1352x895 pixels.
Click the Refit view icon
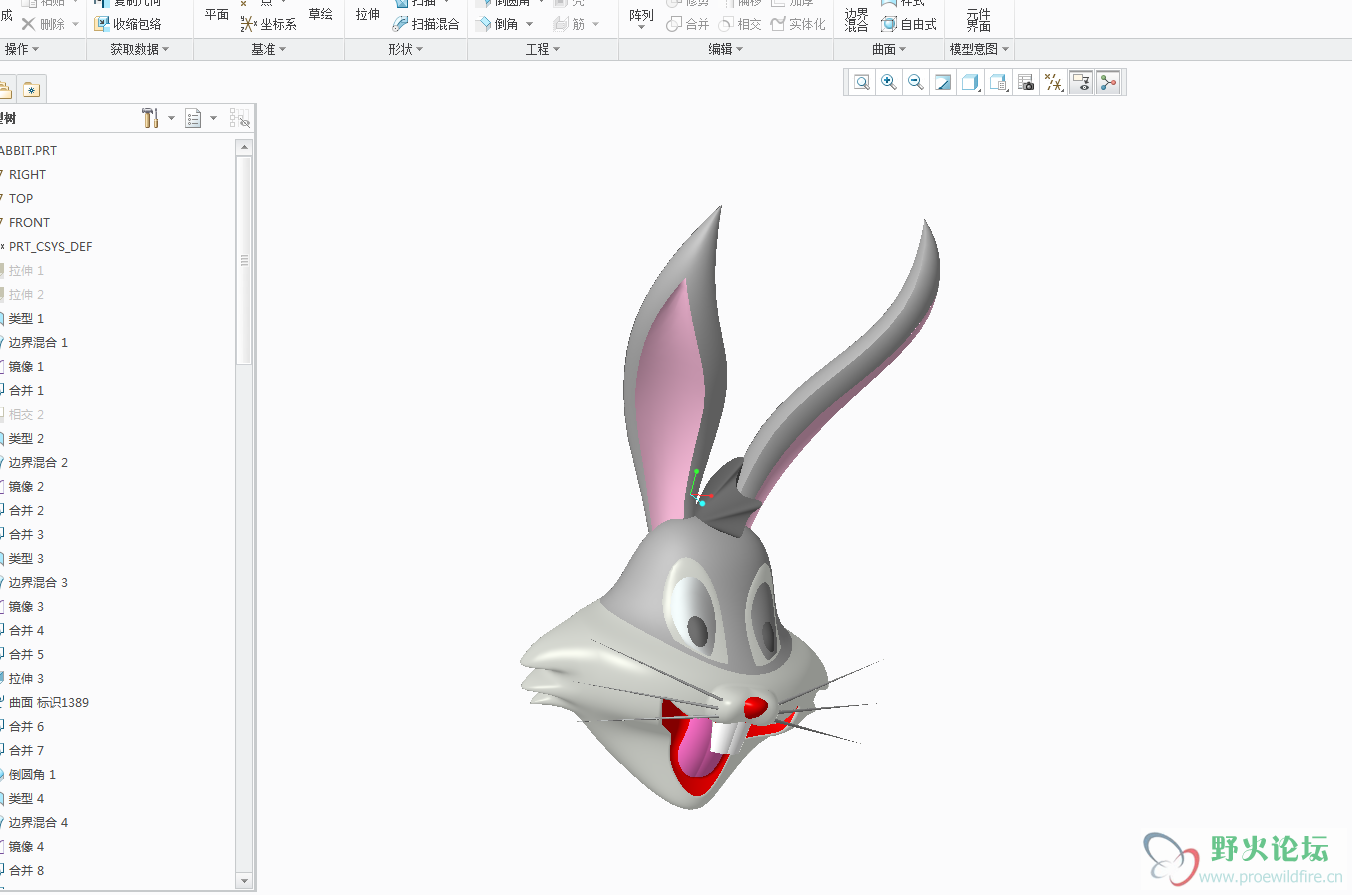click(x=861, y=83)
